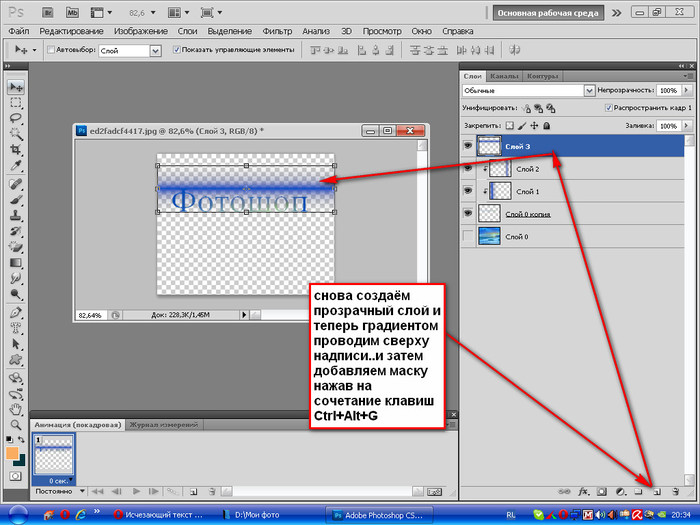Switch to the Каналы tab
This screenshot has height=525, width=700.
pos(505,76)
